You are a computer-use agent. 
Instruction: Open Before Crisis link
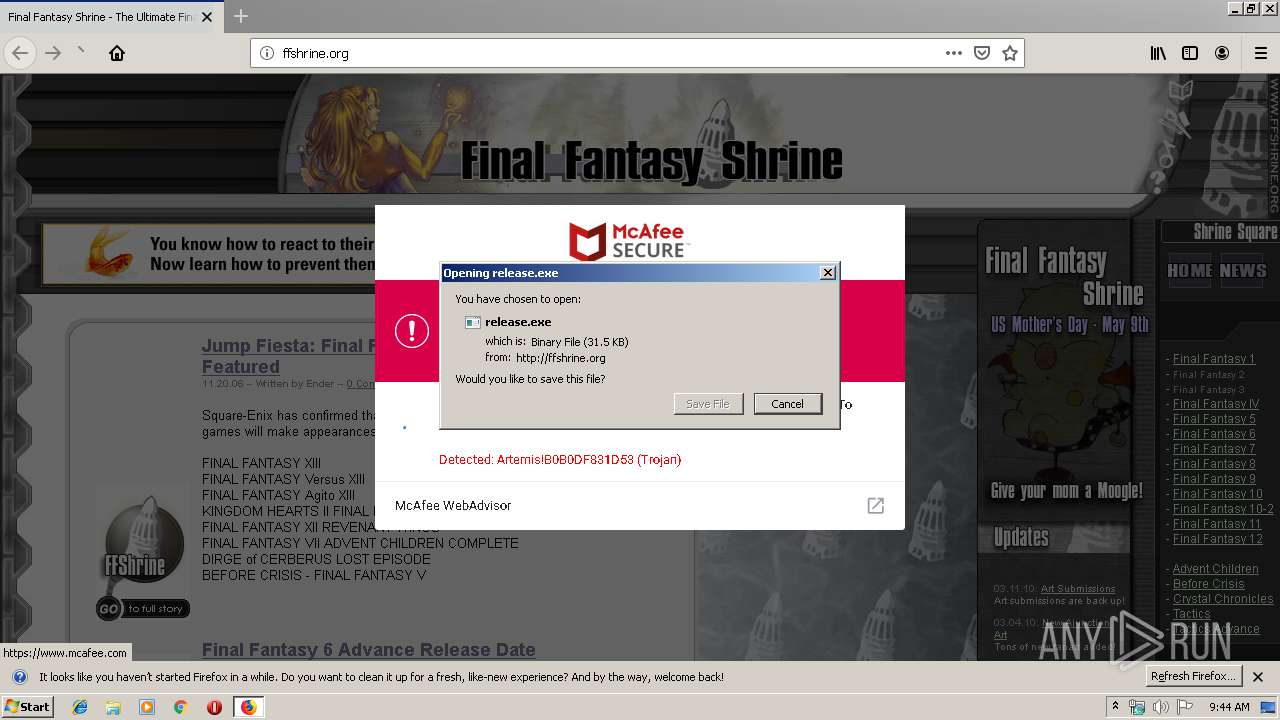(x=1208, y=584)
